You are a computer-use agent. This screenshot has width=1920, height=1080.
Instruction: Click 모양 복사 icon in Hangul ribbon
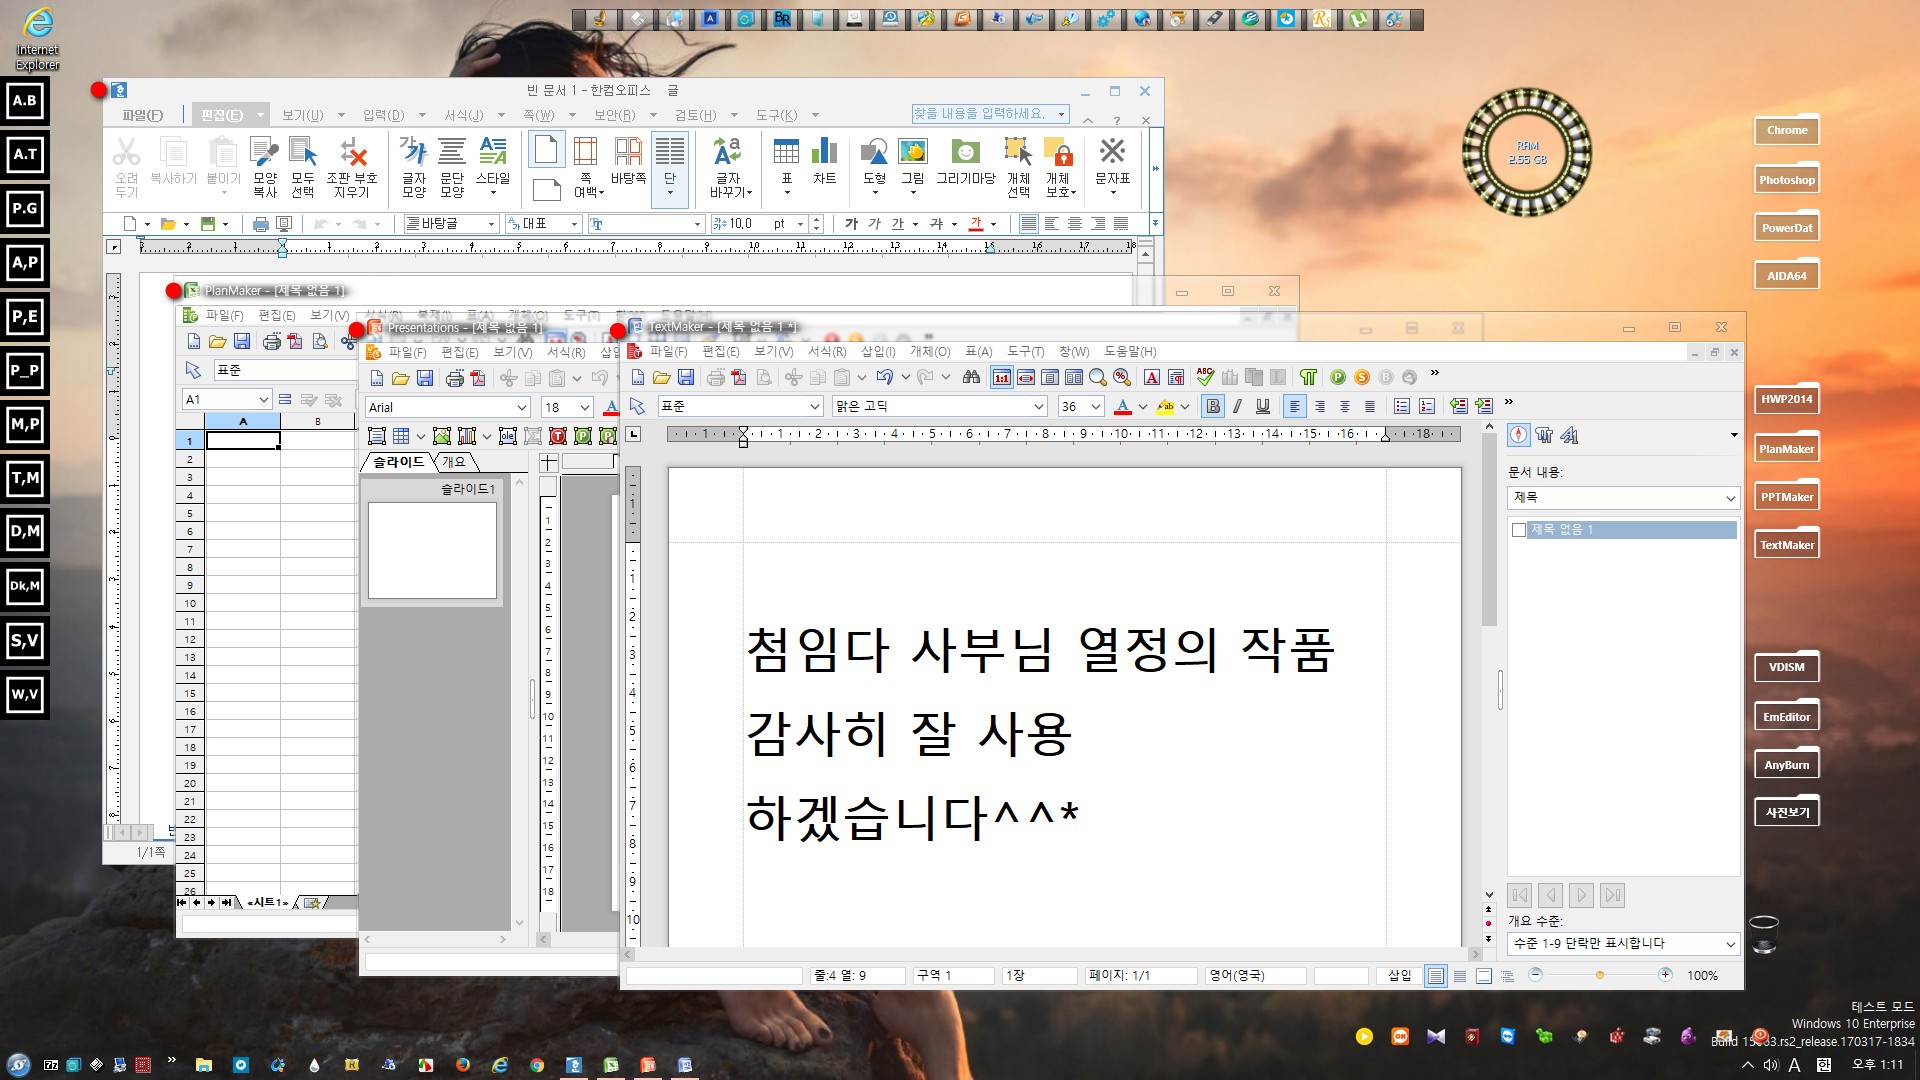(x=265, y=167)
